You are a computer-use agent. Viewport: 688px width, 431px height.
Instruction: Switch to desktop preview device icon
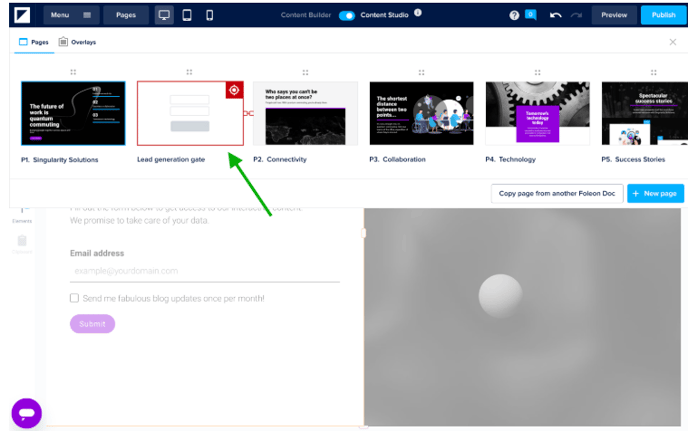(x=165, y=15)
